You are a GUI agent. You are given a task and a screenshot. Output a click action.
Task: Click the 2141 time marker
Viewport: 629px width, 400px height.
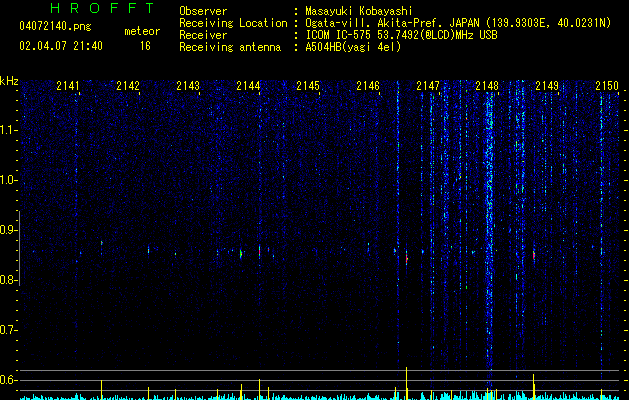(68, 85)
